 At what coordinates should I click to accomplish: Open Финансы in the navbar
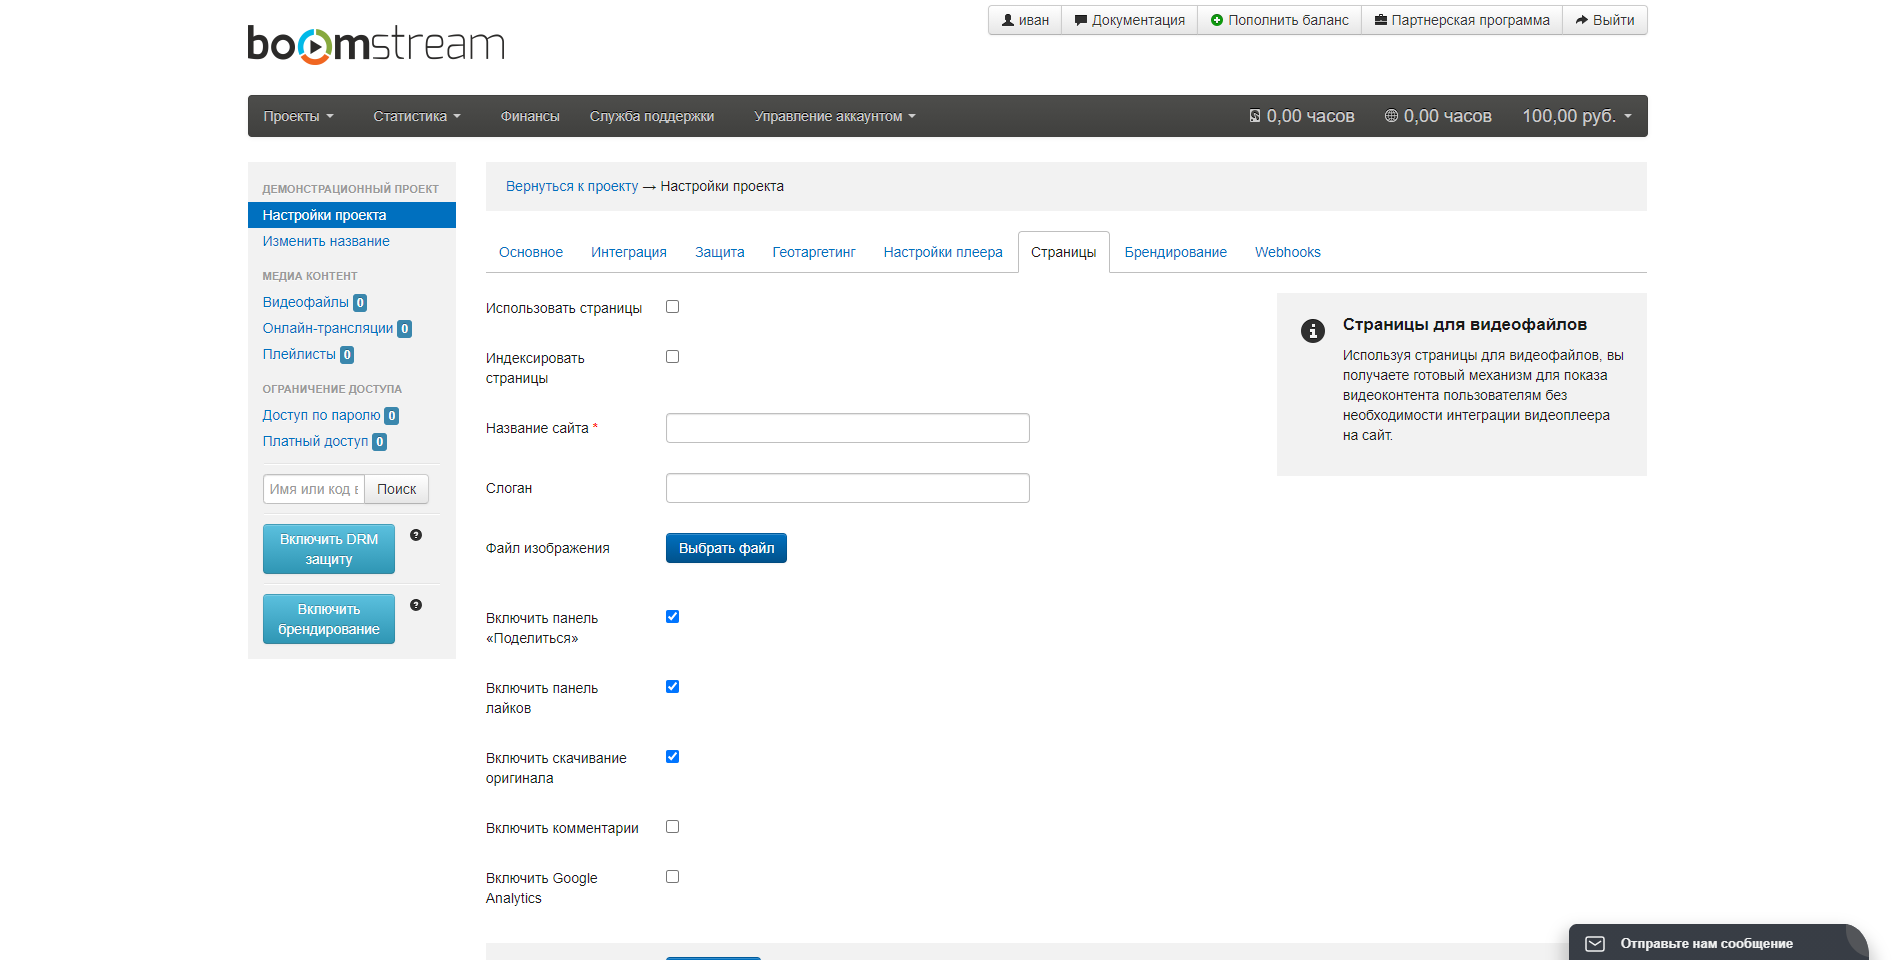pyautogui.click(x=530, y=116)
